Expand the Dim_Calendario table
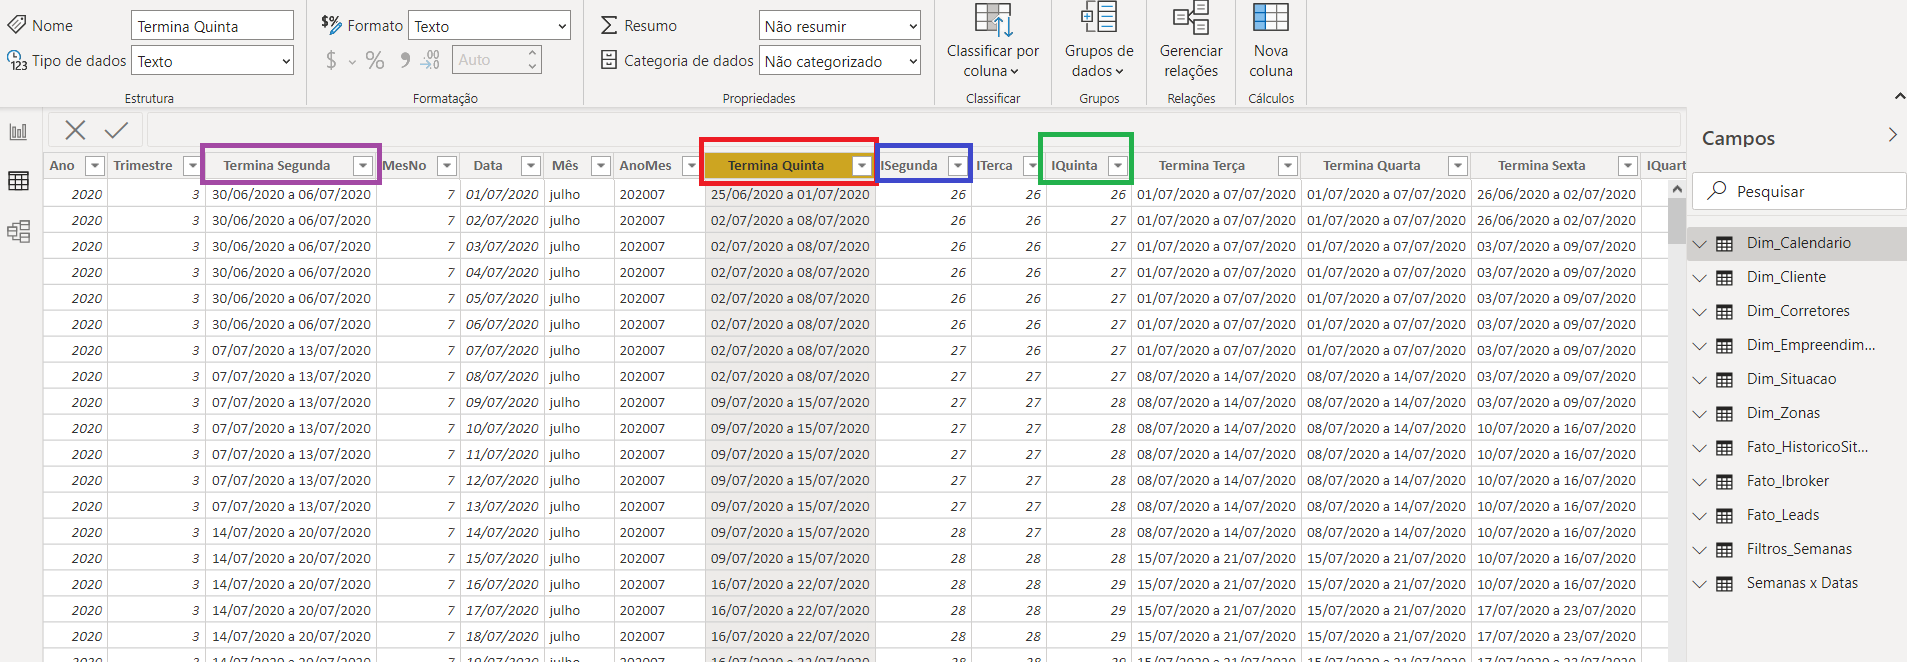This screenshot has height=662, width=1907. [x=1699, y=243]
